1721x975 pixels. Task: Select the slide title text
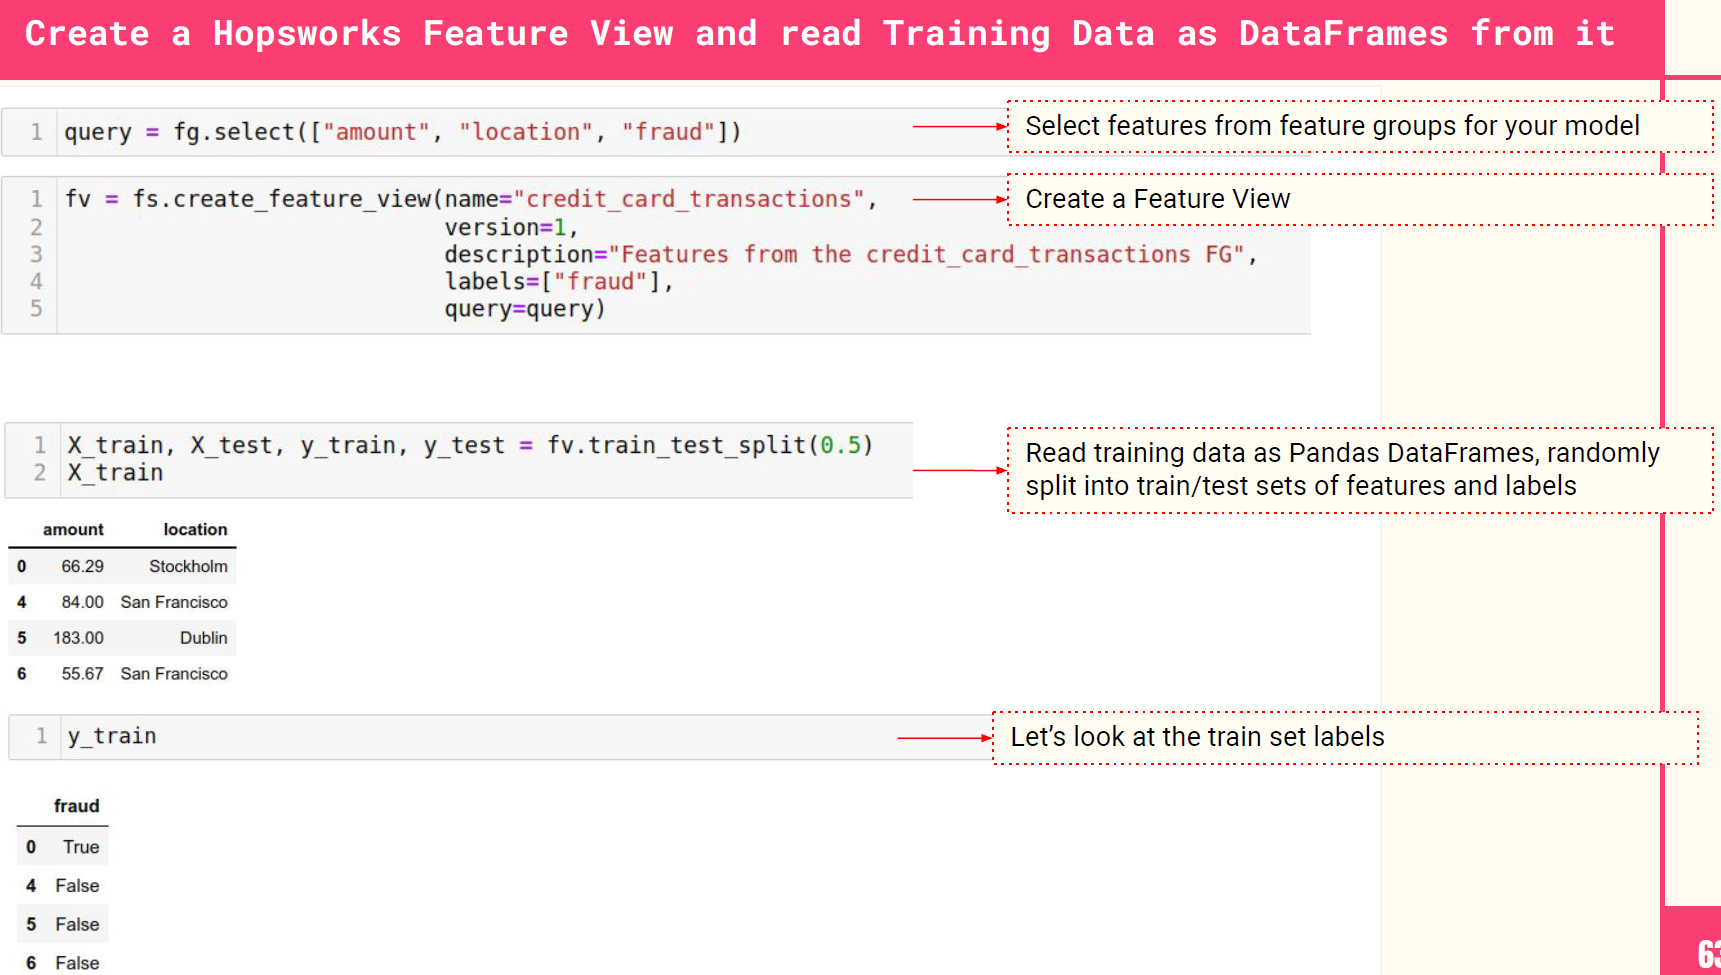click(820, 34)
